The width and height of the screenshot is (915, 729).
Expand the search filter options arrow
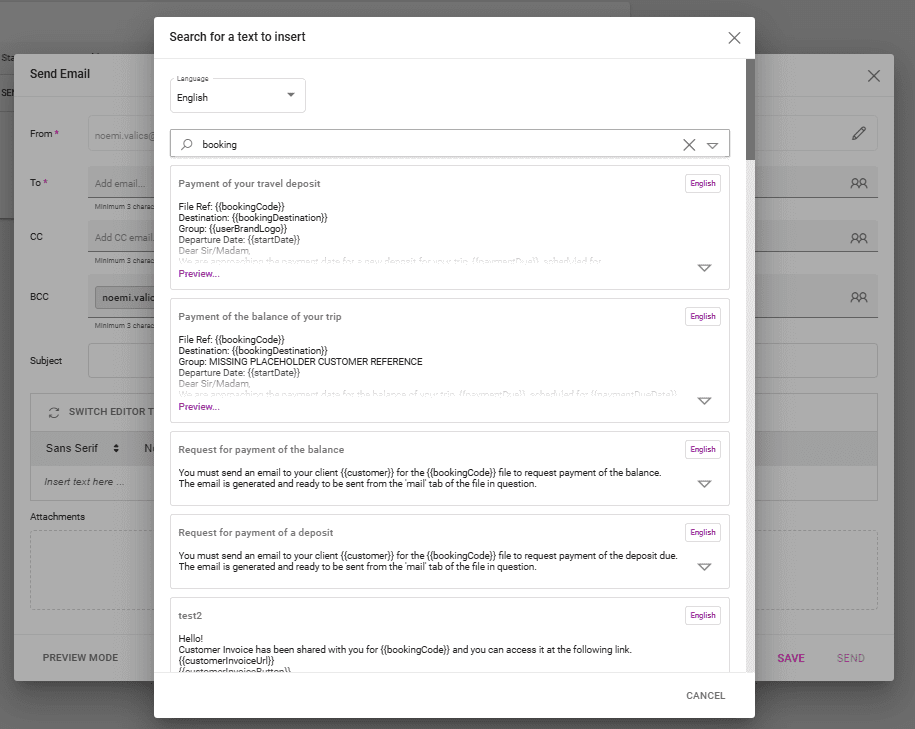click(712, 145)
